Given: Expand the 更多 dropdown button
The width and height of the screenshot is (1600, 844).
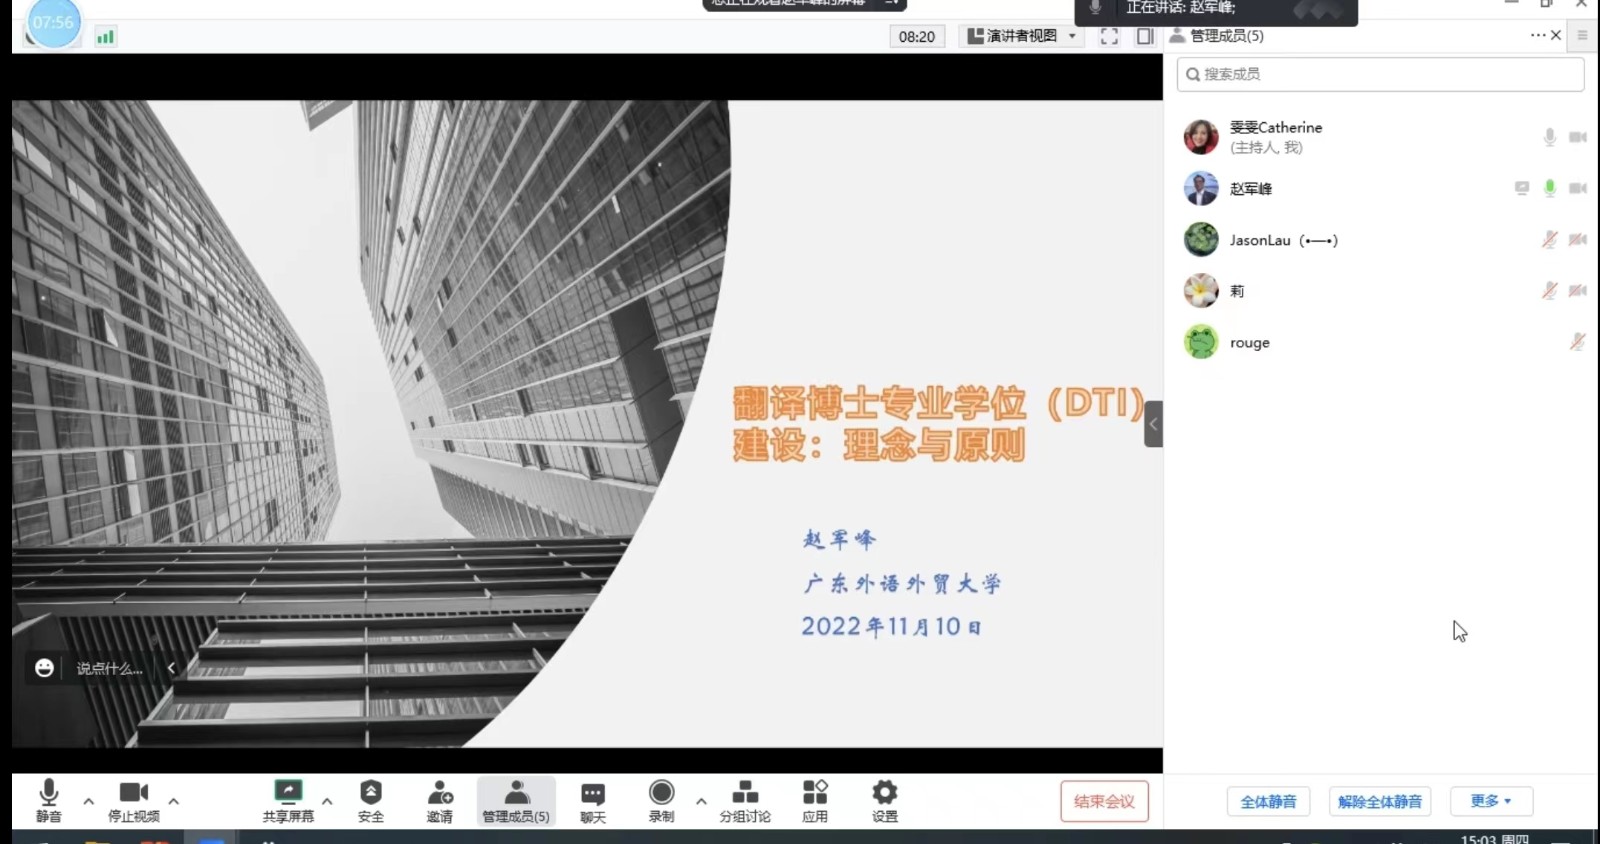Looking at the screenshot, I should tap(1490, 801).
